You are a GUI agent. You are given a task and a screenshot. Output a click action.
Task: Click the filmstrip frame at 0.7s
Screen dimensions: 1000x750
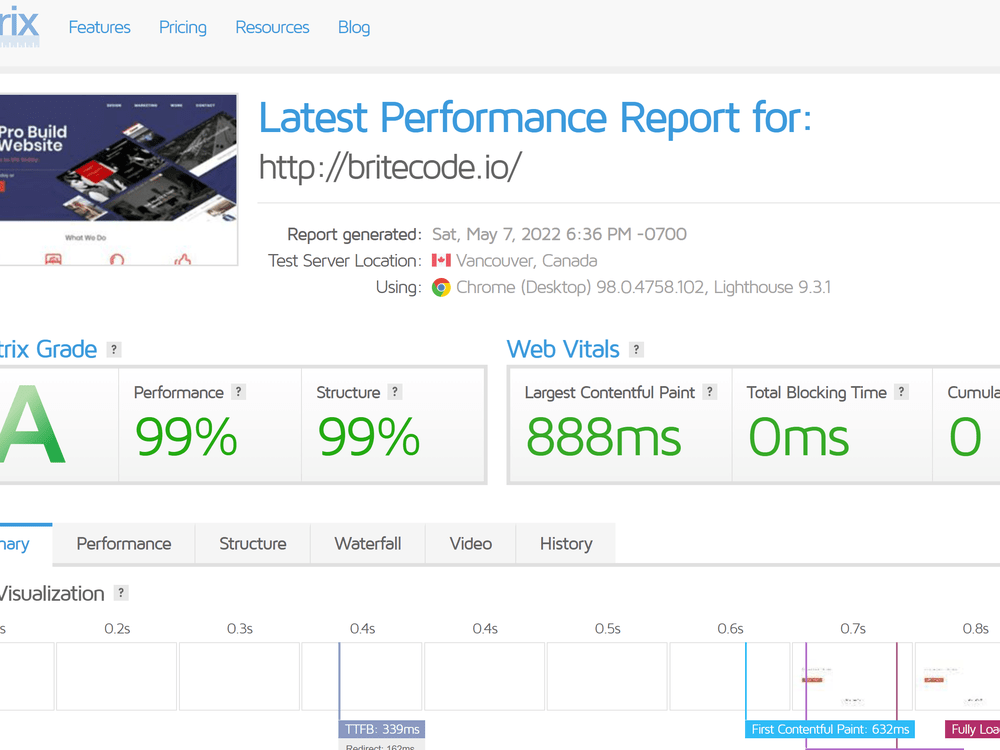852,677
